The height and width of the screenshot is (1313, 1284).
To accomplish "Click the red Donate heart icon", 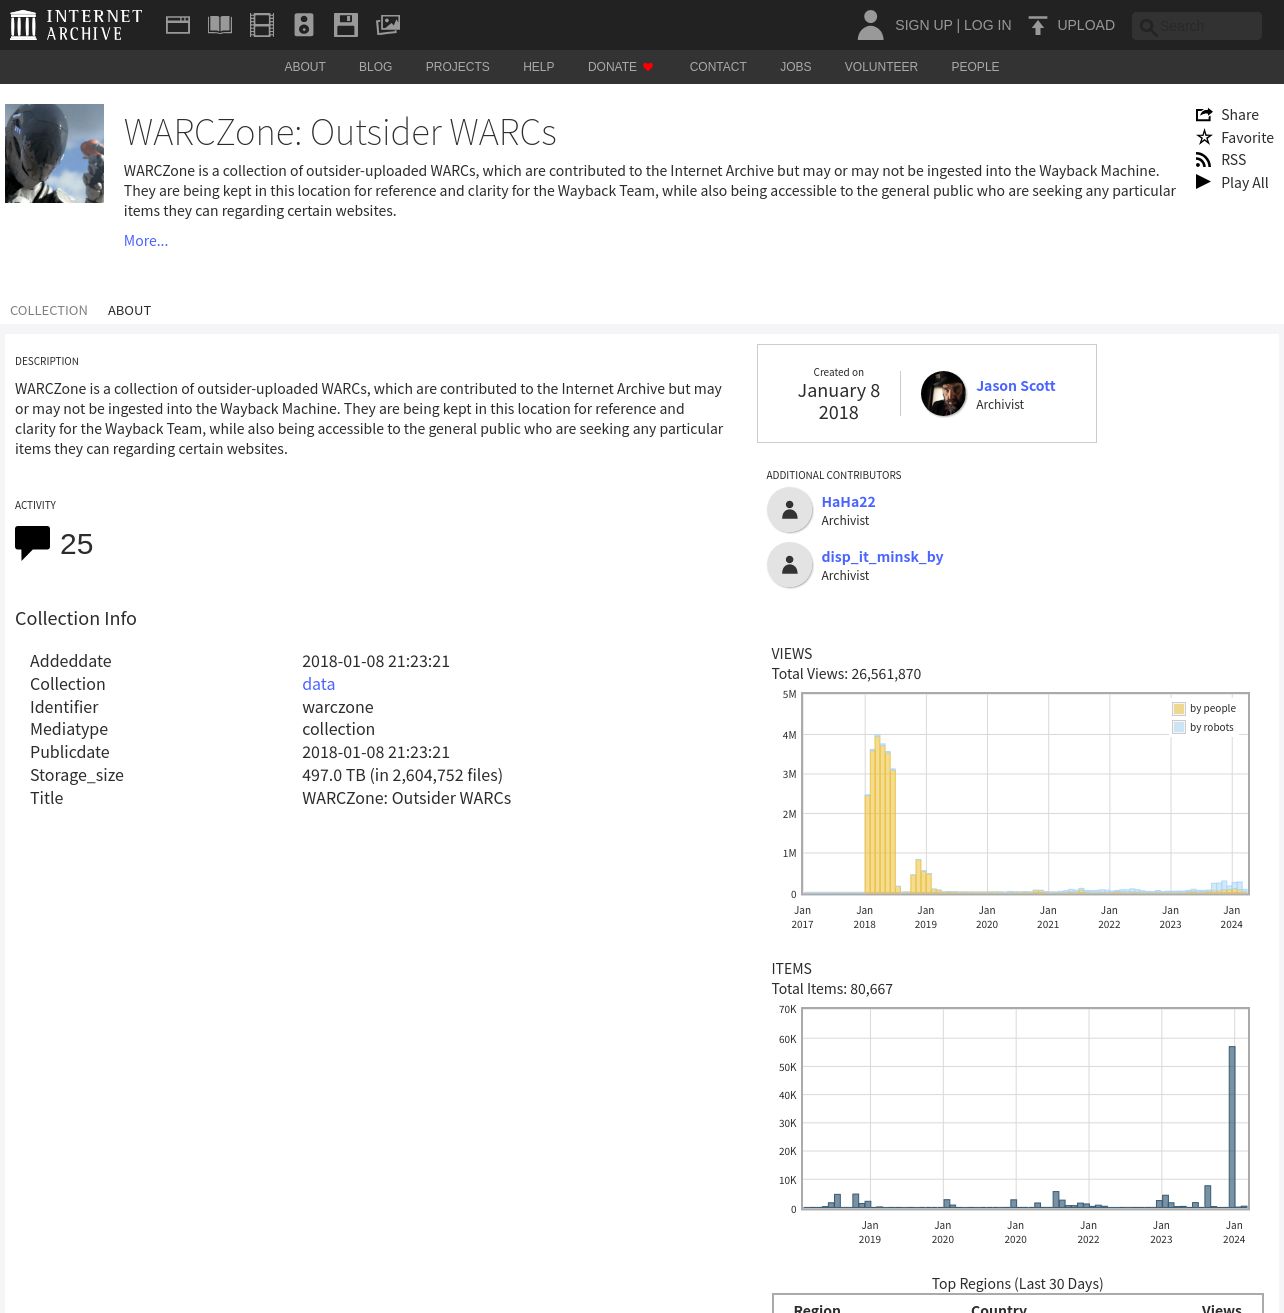I will [x=648, y=67].
